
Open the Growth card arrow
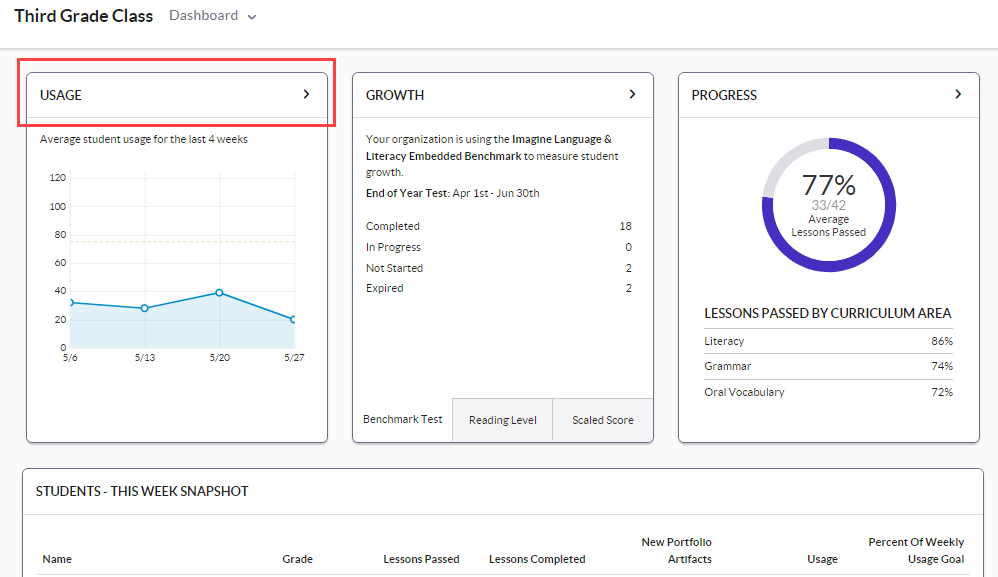(x=632, y=94)
